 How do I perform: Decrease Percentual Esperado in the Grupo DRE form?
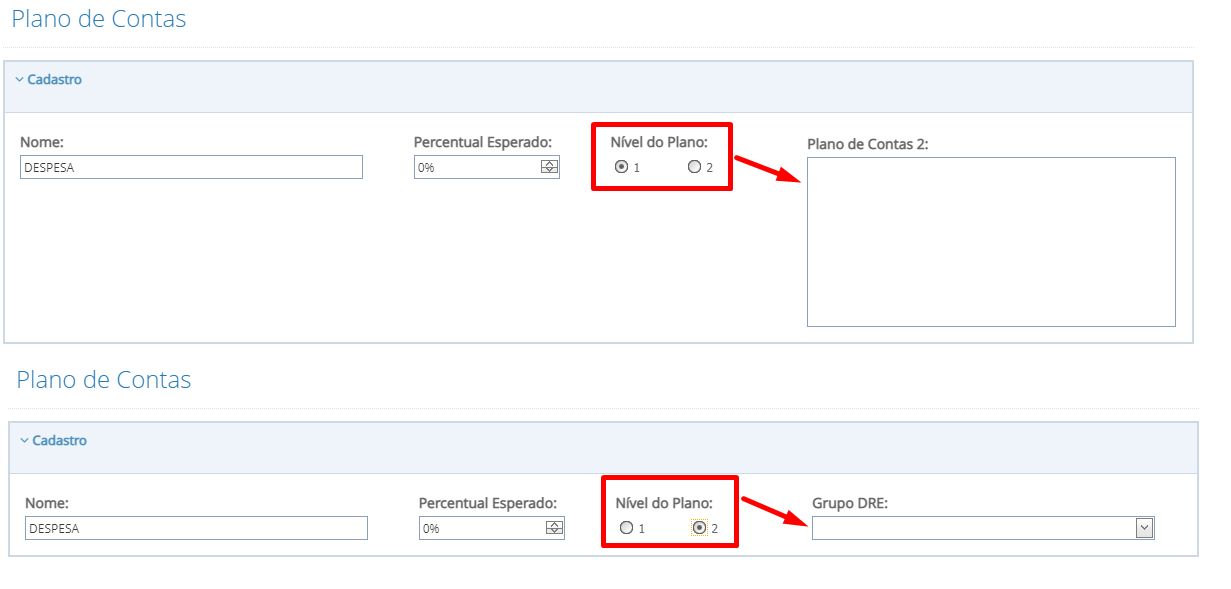(x=554, y=532)
